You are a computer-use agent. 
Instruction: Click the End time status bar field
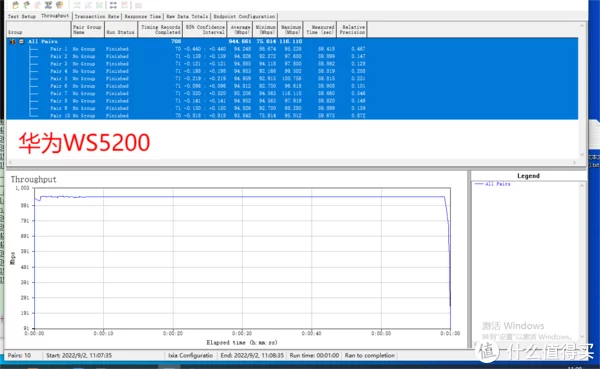tap(252, 356)
